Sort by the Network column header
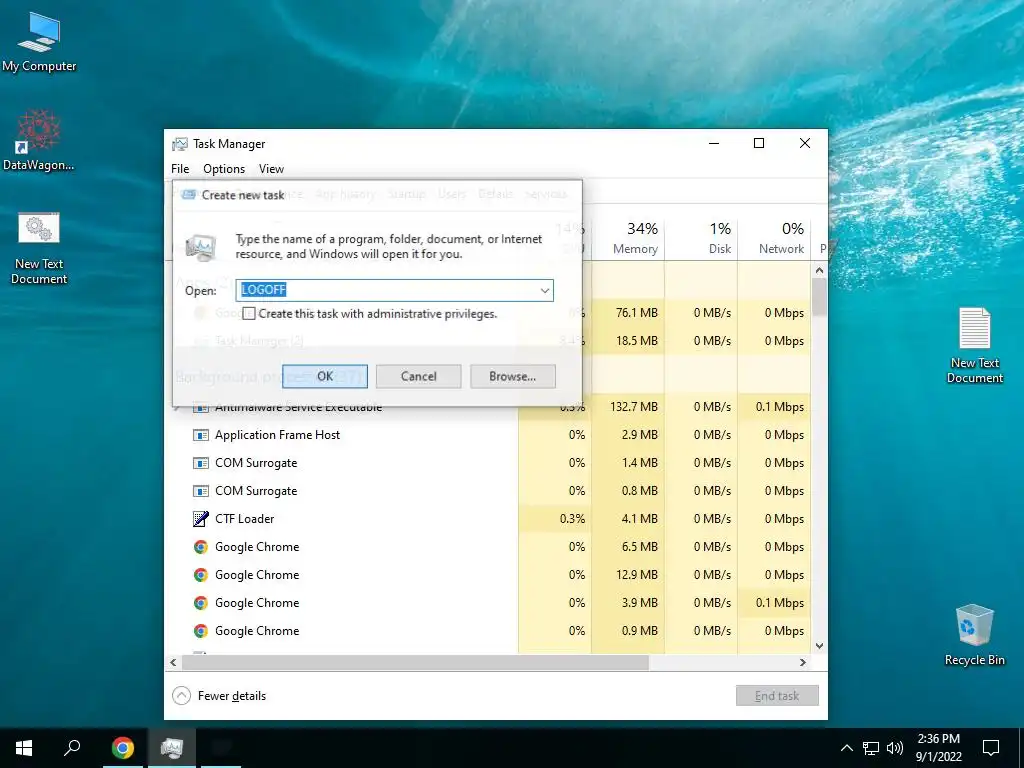Image resolution: width=1024 pixels, height=768 pixels. (x=774, y=238)
